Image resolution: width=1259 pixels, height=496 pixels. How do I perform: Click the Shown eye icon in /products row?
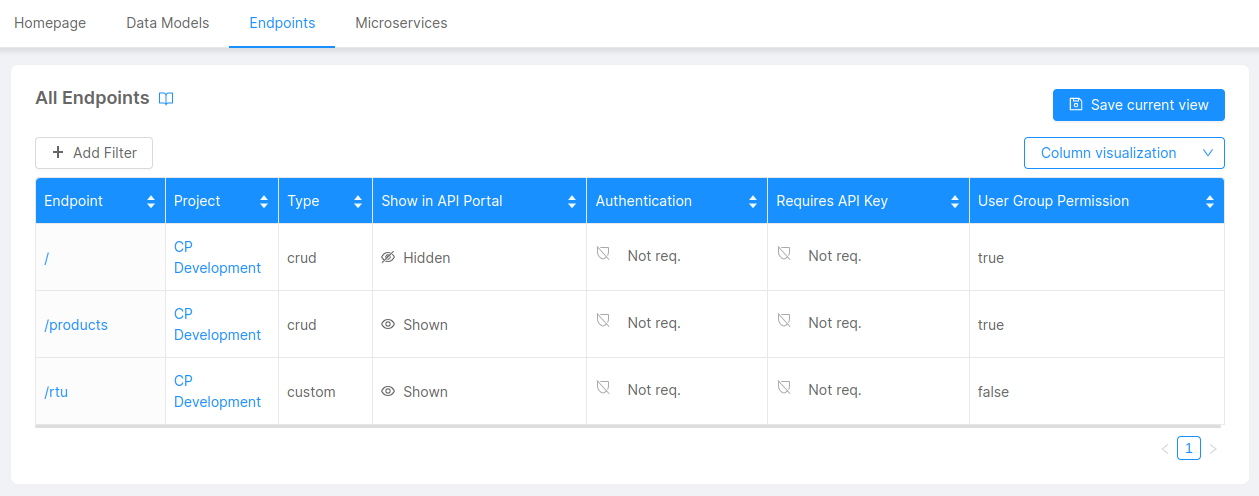pos(388,325)
